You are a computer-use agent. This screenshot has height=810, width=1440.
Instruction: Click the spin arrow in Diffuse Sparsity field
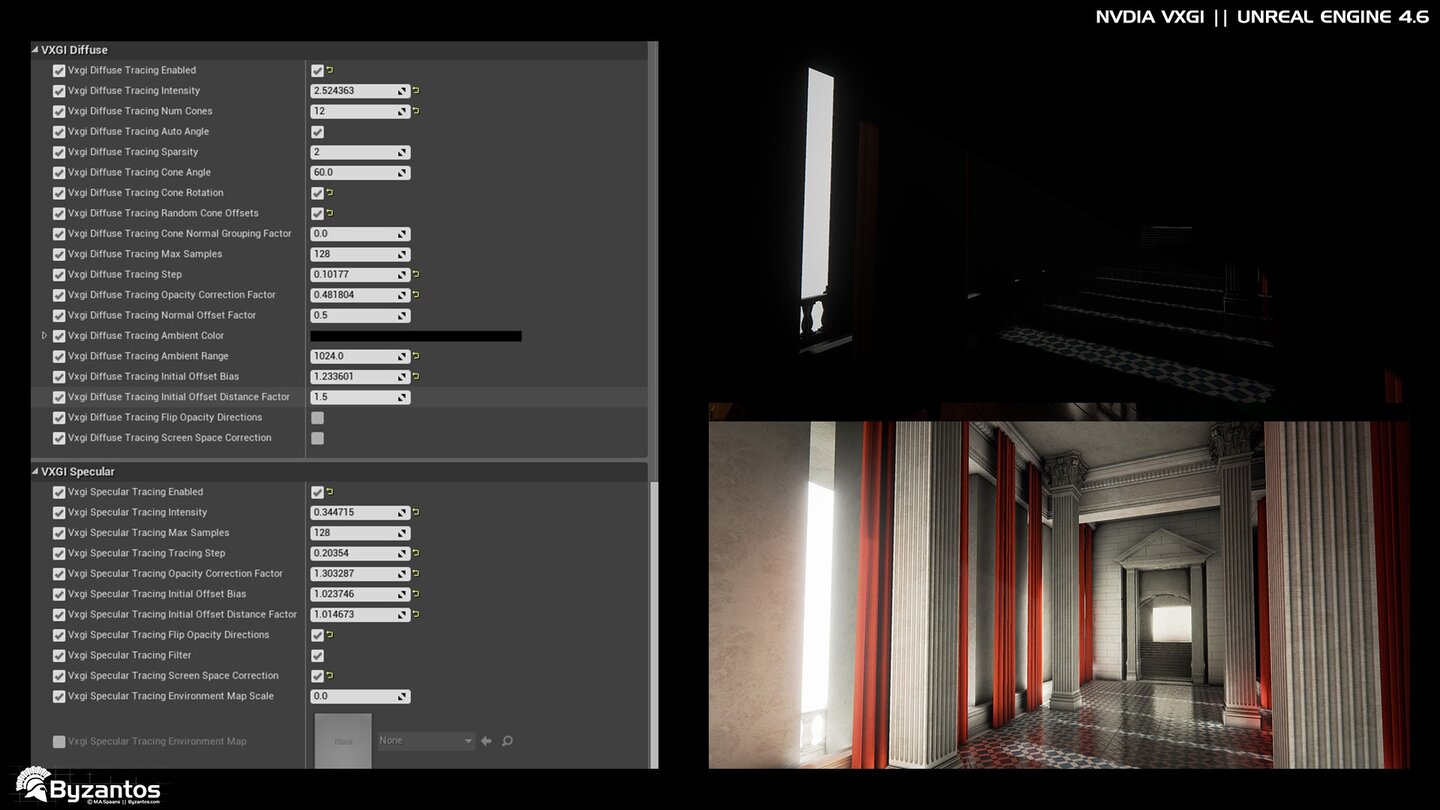click(402, 152)
